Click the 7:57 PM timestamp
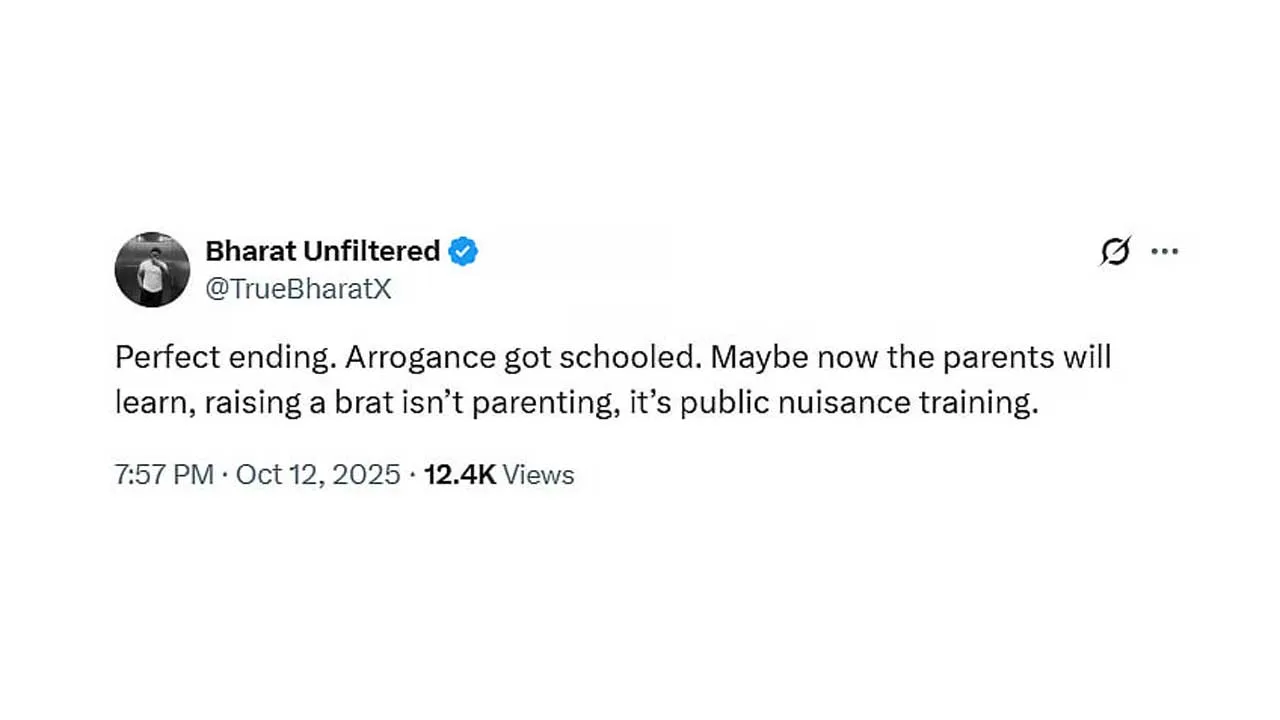Image resolution: width=1280 pixels, height=720 pixels. pos(164,474)
